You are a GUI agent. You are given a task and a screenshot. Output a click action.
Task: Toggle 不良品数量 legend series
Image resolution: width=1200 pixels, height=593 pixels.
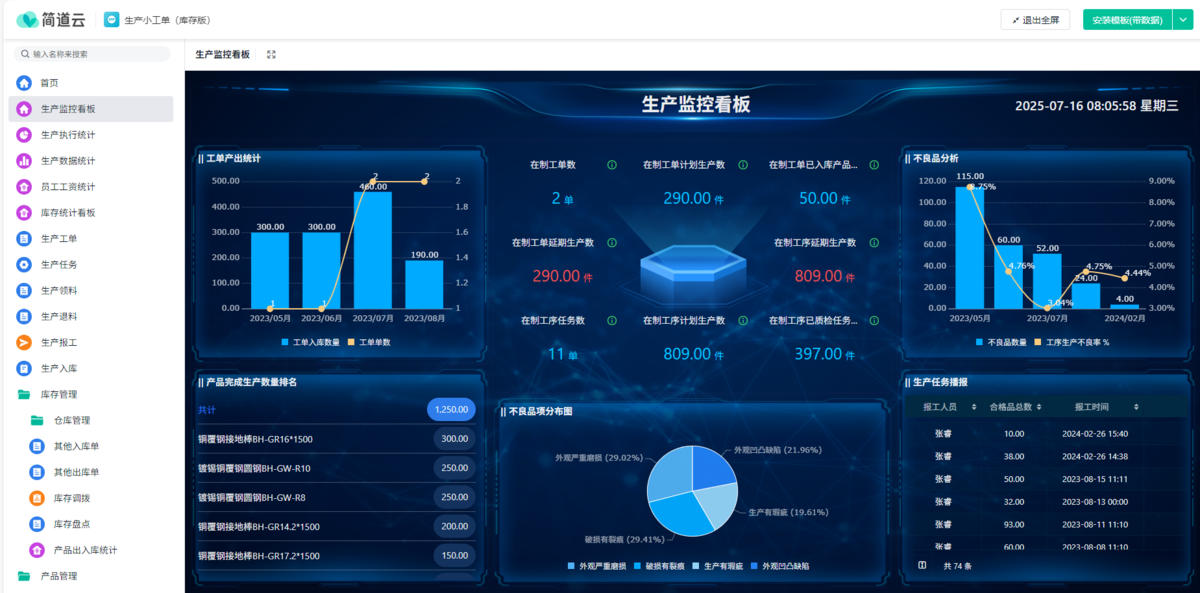tap(999, 343)
